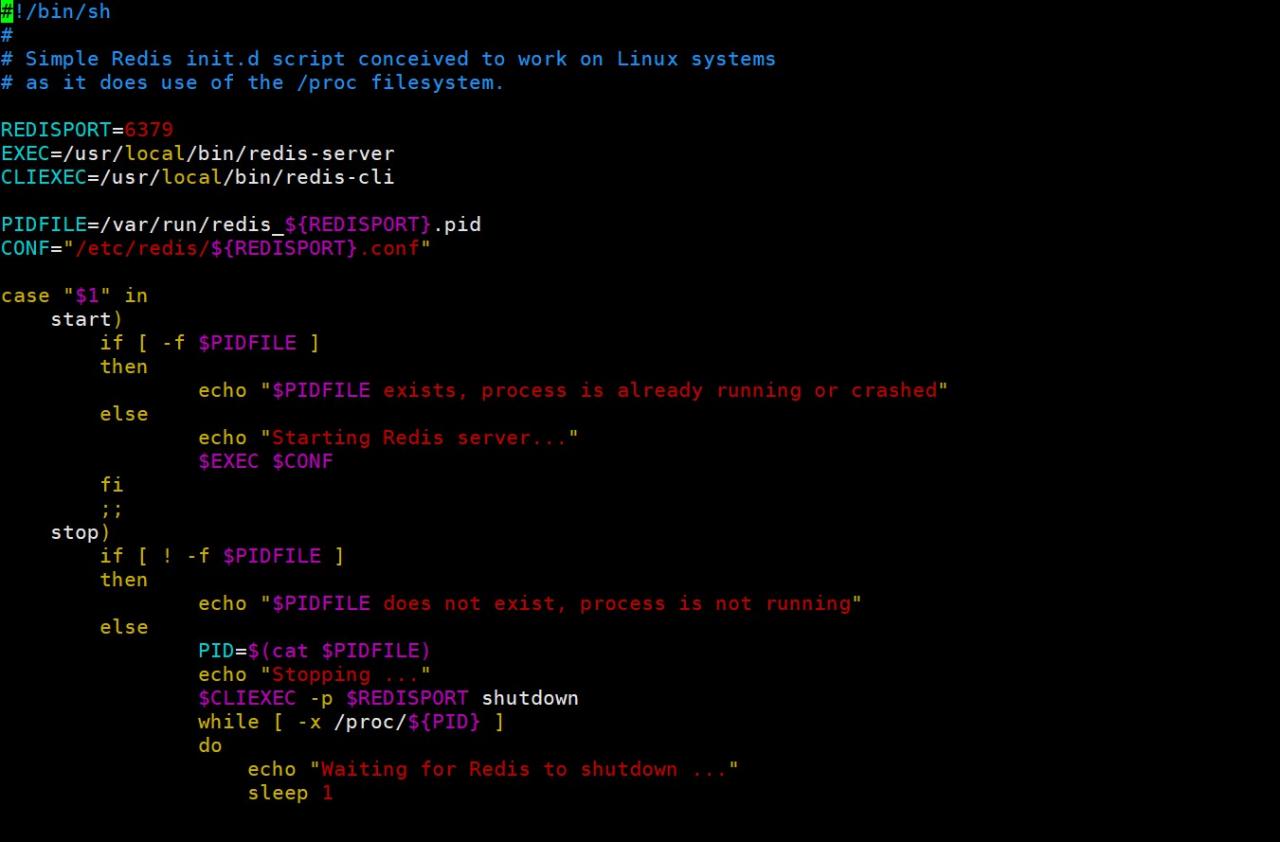Click the 'while [ -x /proc/${PID} ]' loop line
This screenshot has height=842, width=1280.
click(351, 723)
